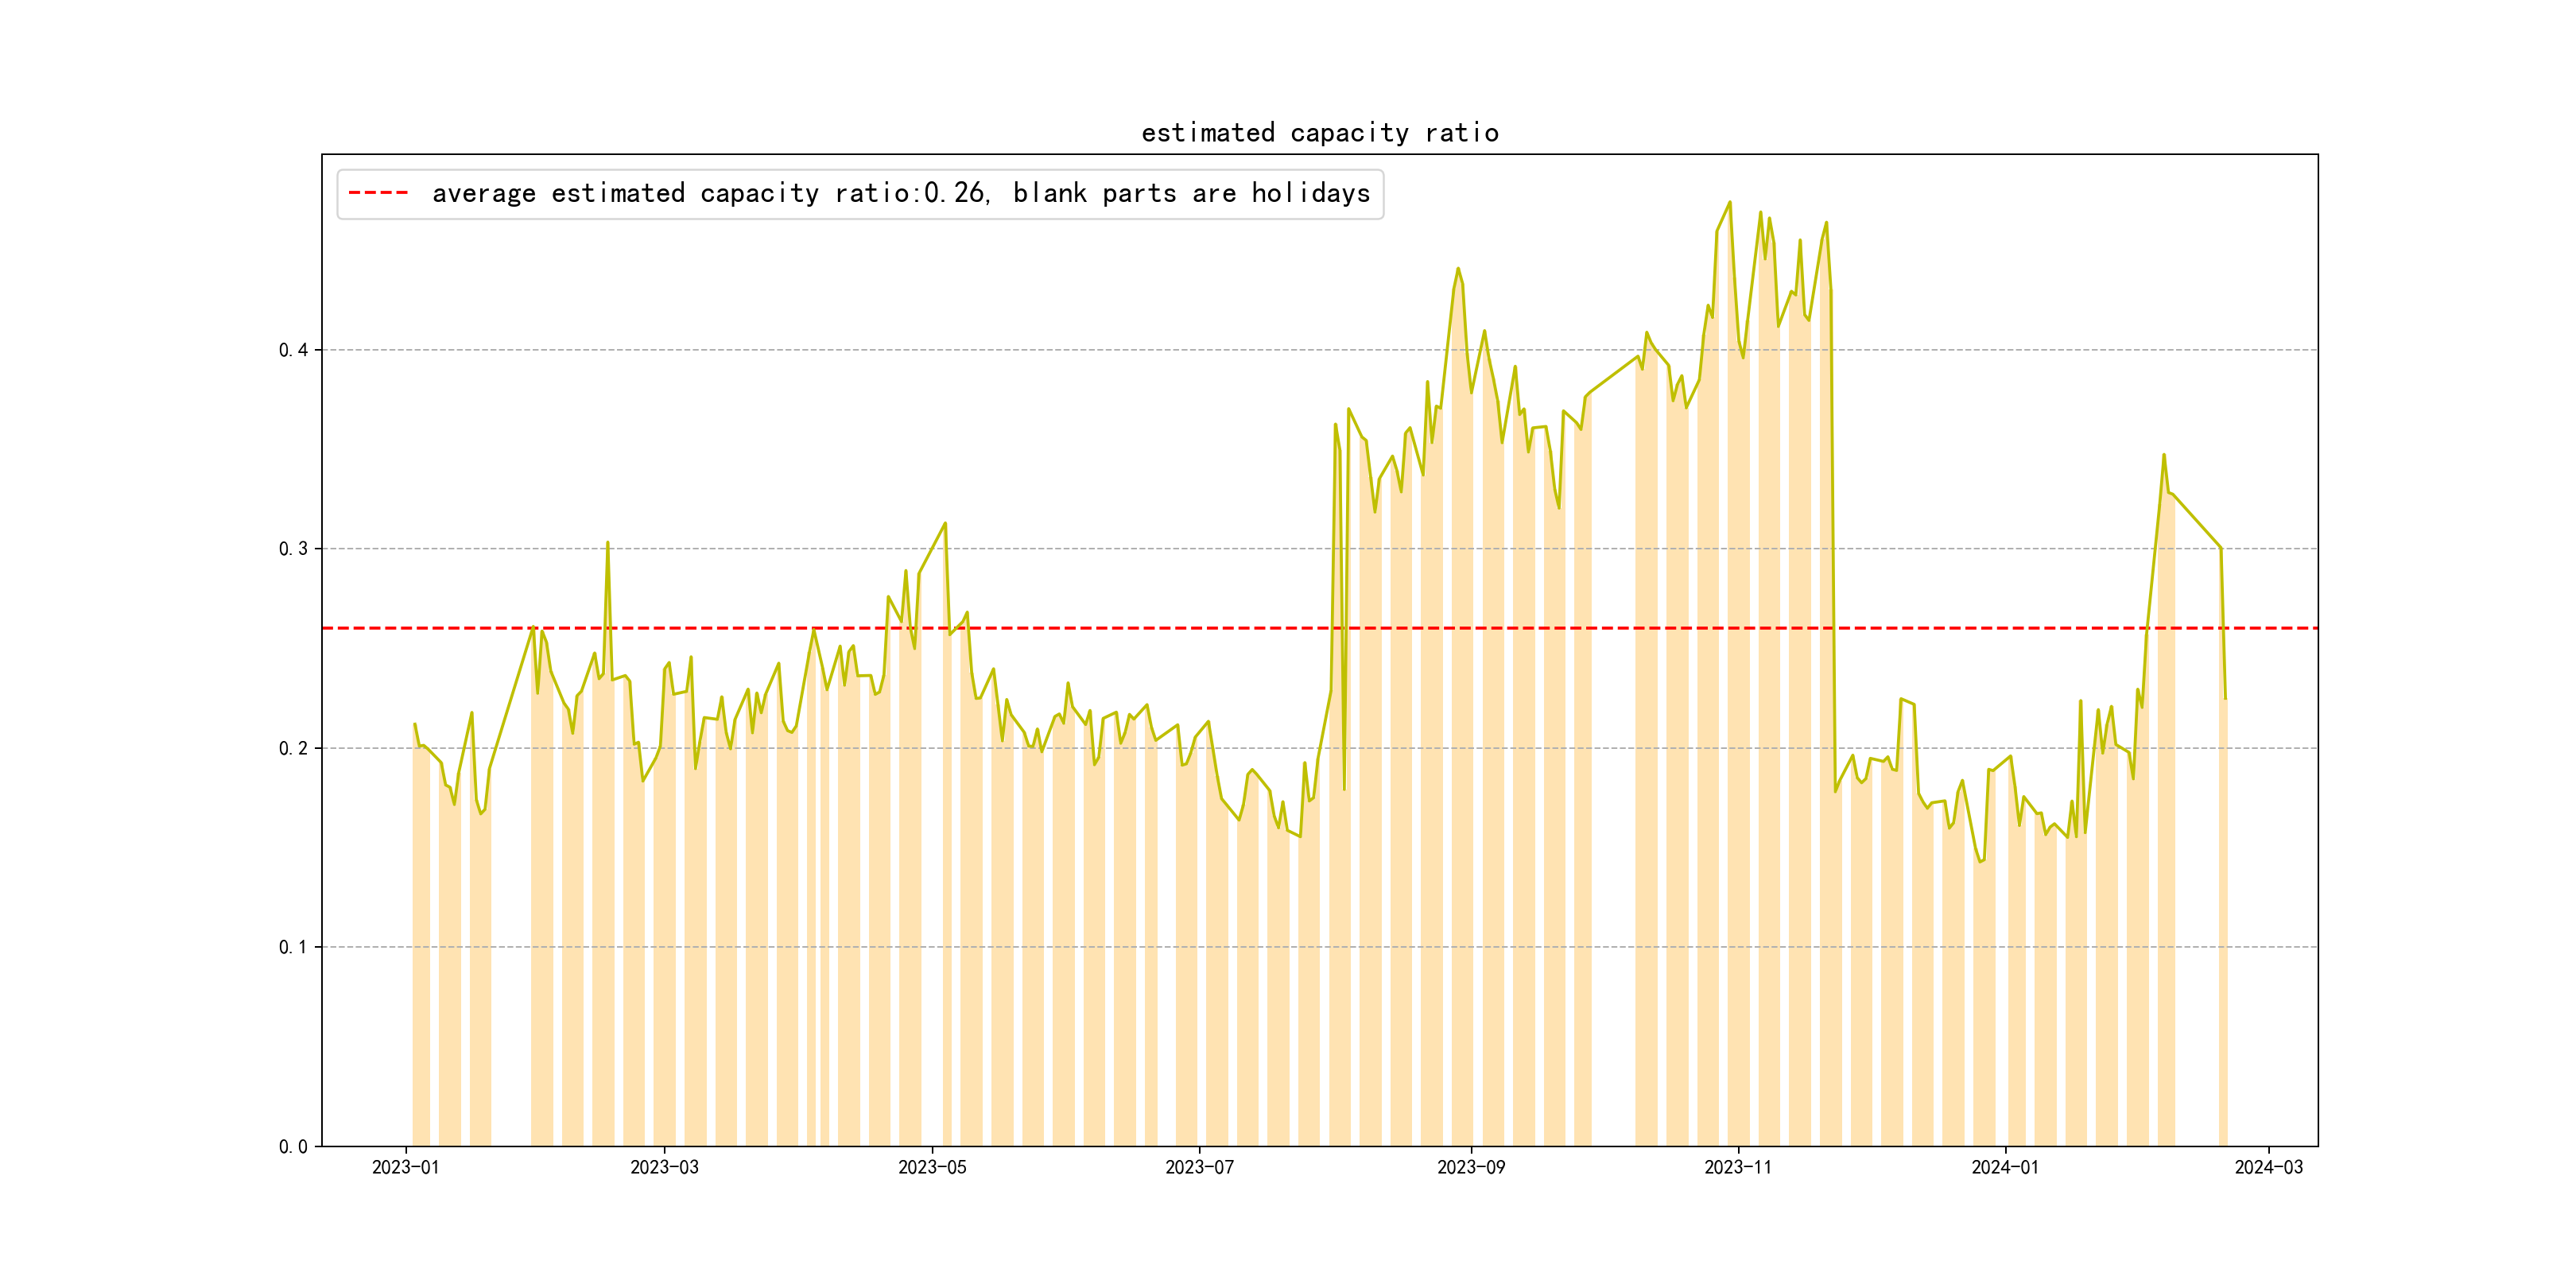Click the 2023-09 x-axis label
The image size is (2576, 1288).
tap(1470, 1167)
